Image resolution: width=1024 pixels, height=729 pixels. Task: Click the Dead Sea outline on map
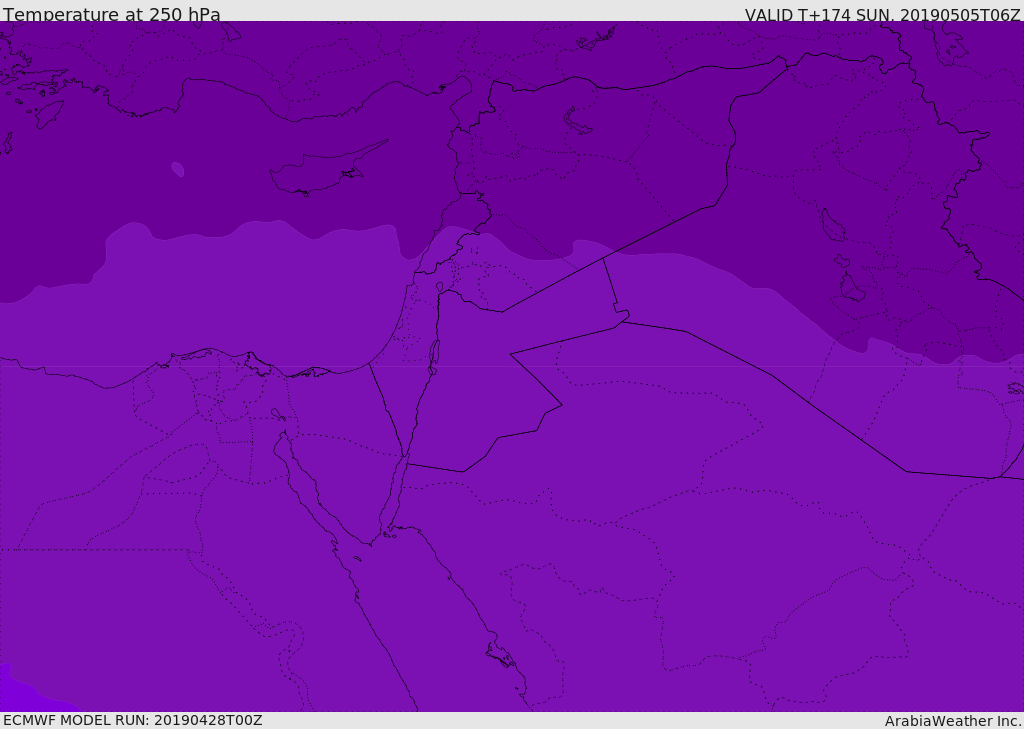[x=434, y=358]
